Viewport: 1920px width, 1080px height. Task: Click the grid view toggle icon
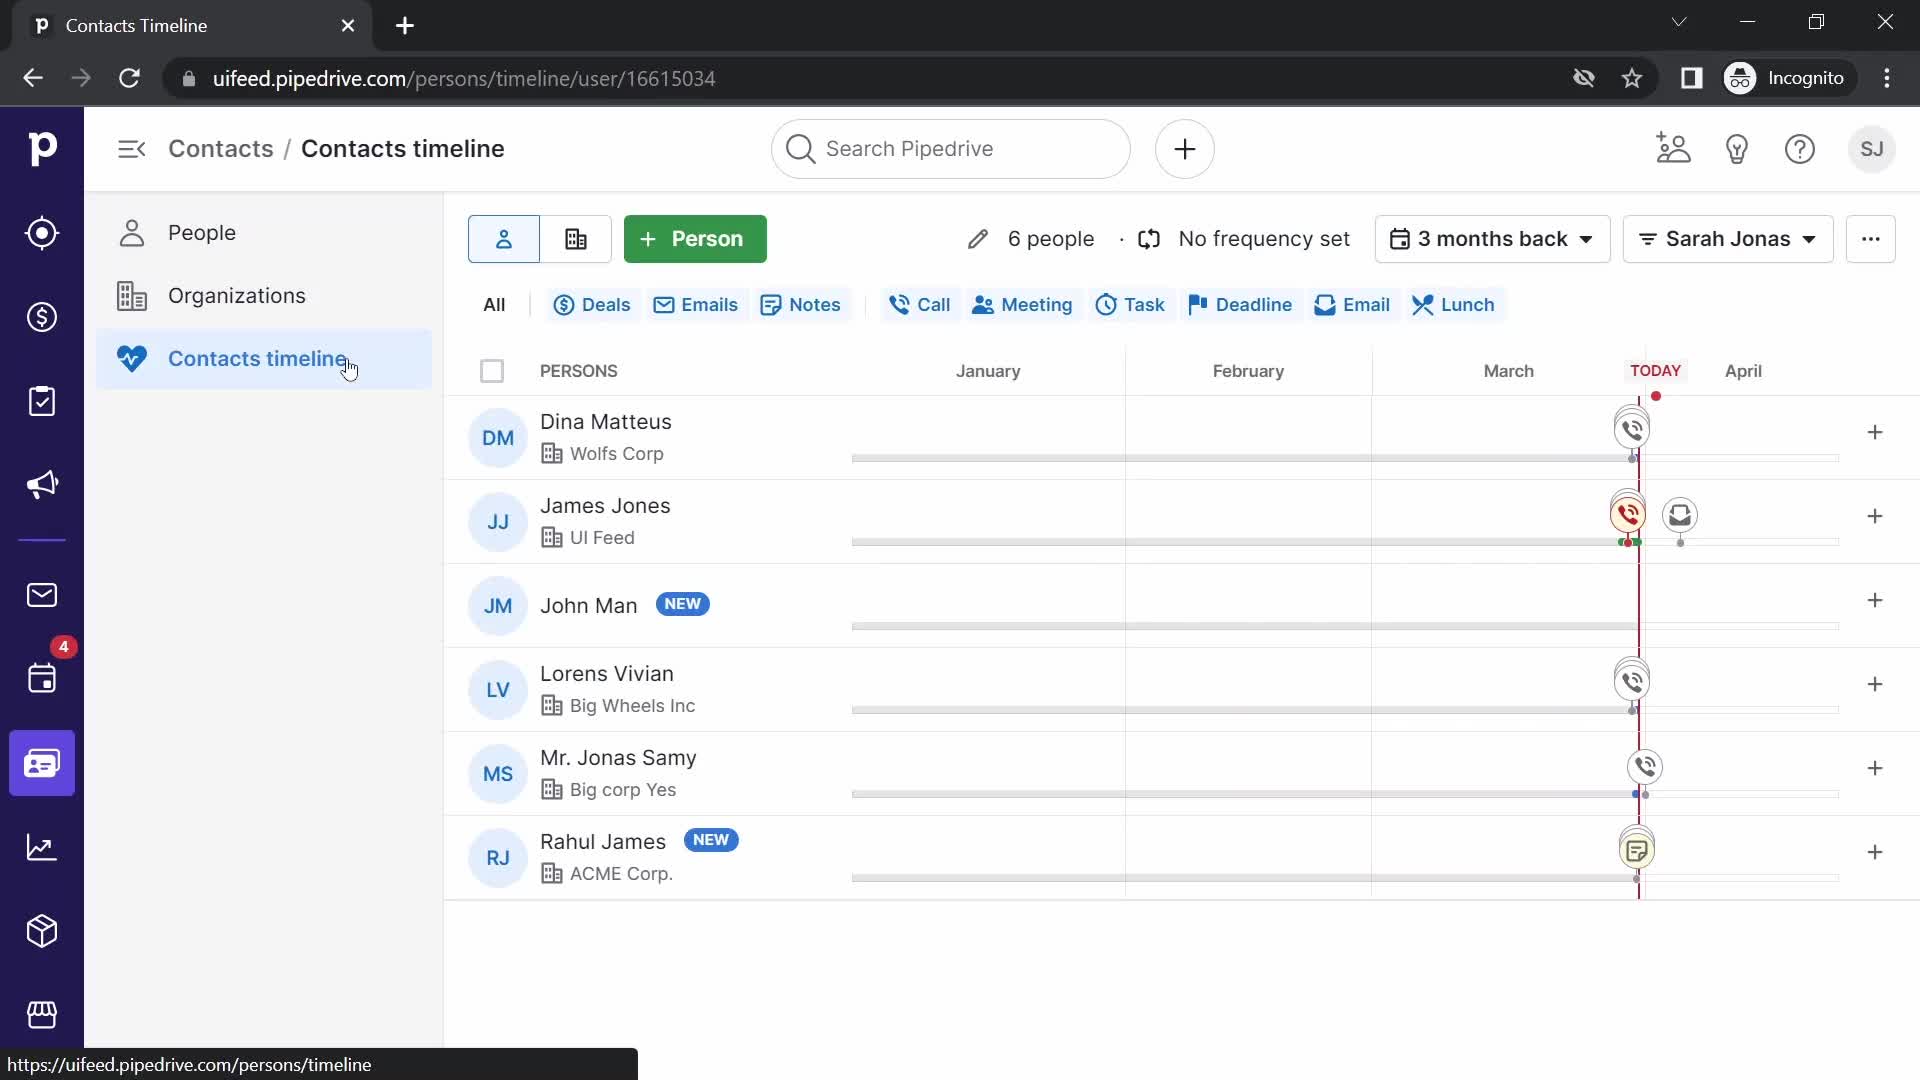pyautogui.click(x=574, y=239)
